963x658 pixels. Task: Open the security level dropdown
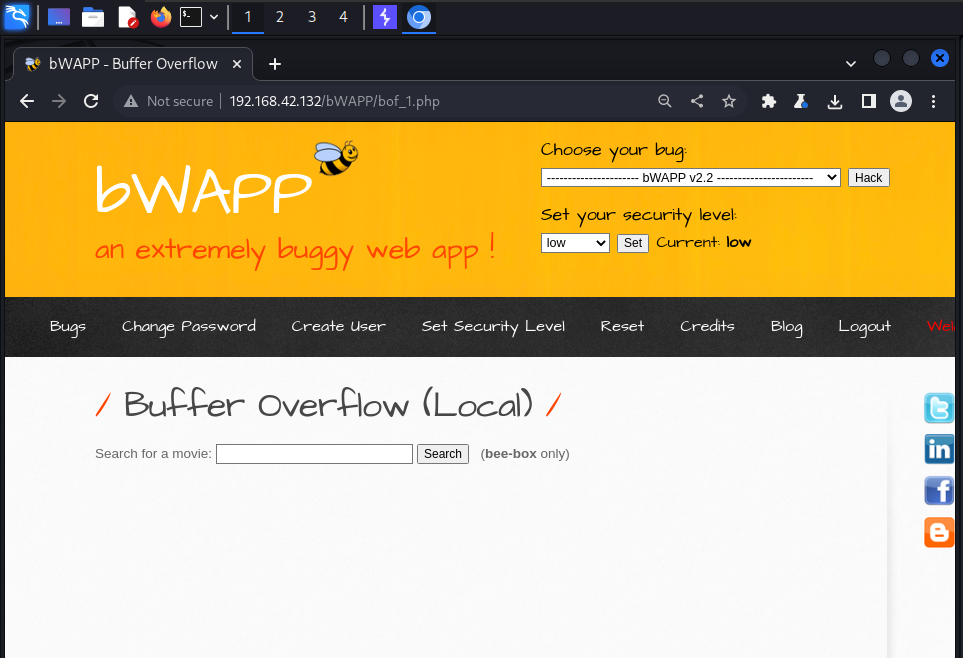point(575,243)
